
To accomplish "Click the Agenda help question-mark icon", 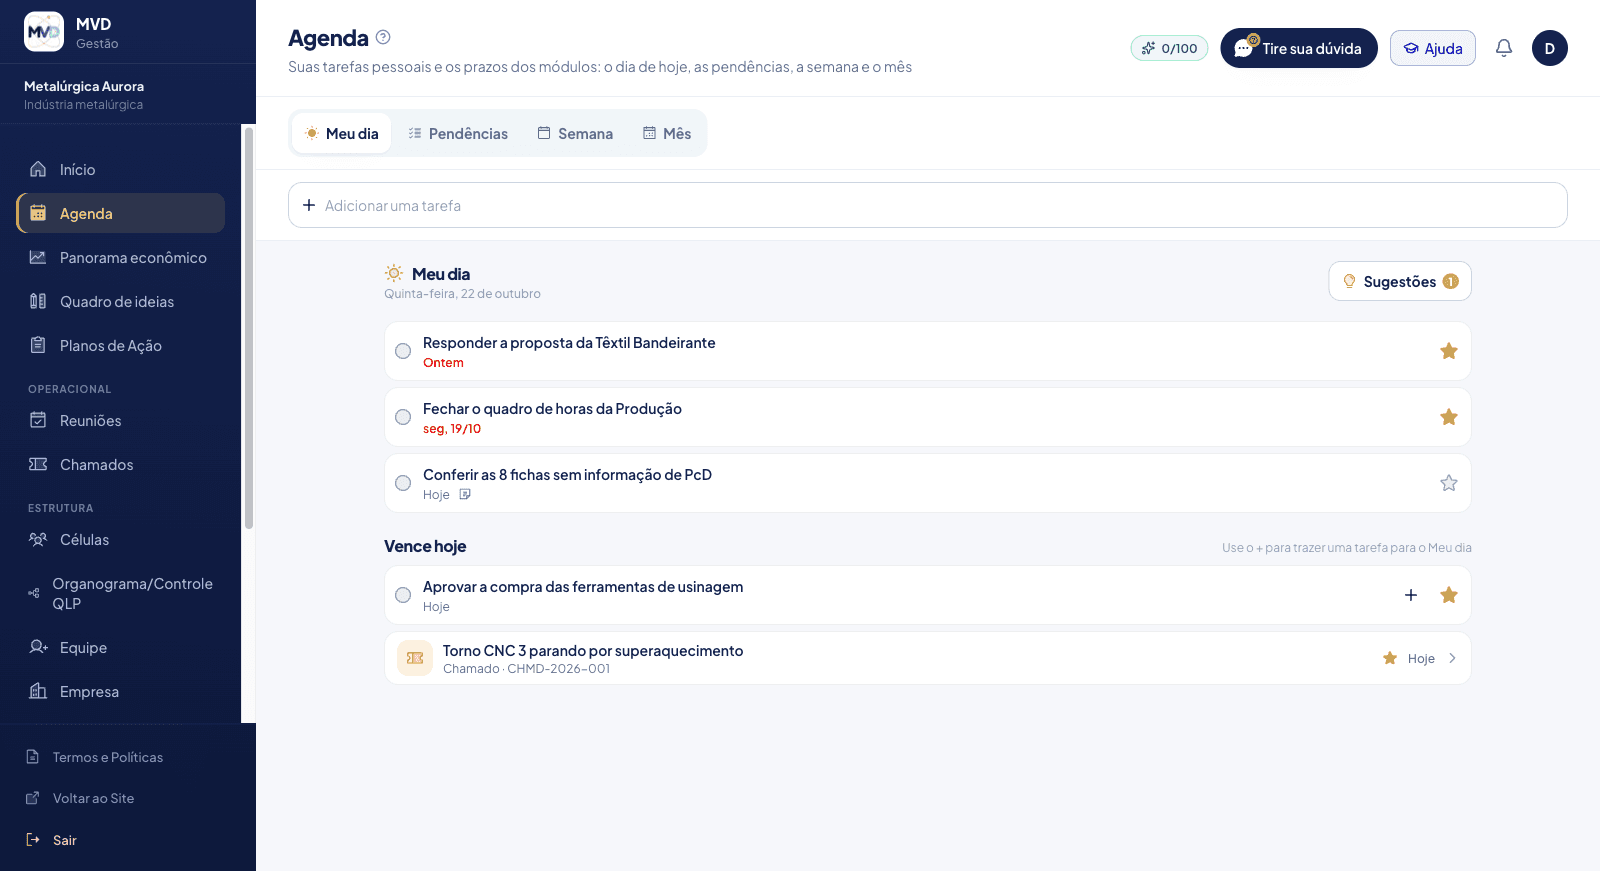I will 383,37.
